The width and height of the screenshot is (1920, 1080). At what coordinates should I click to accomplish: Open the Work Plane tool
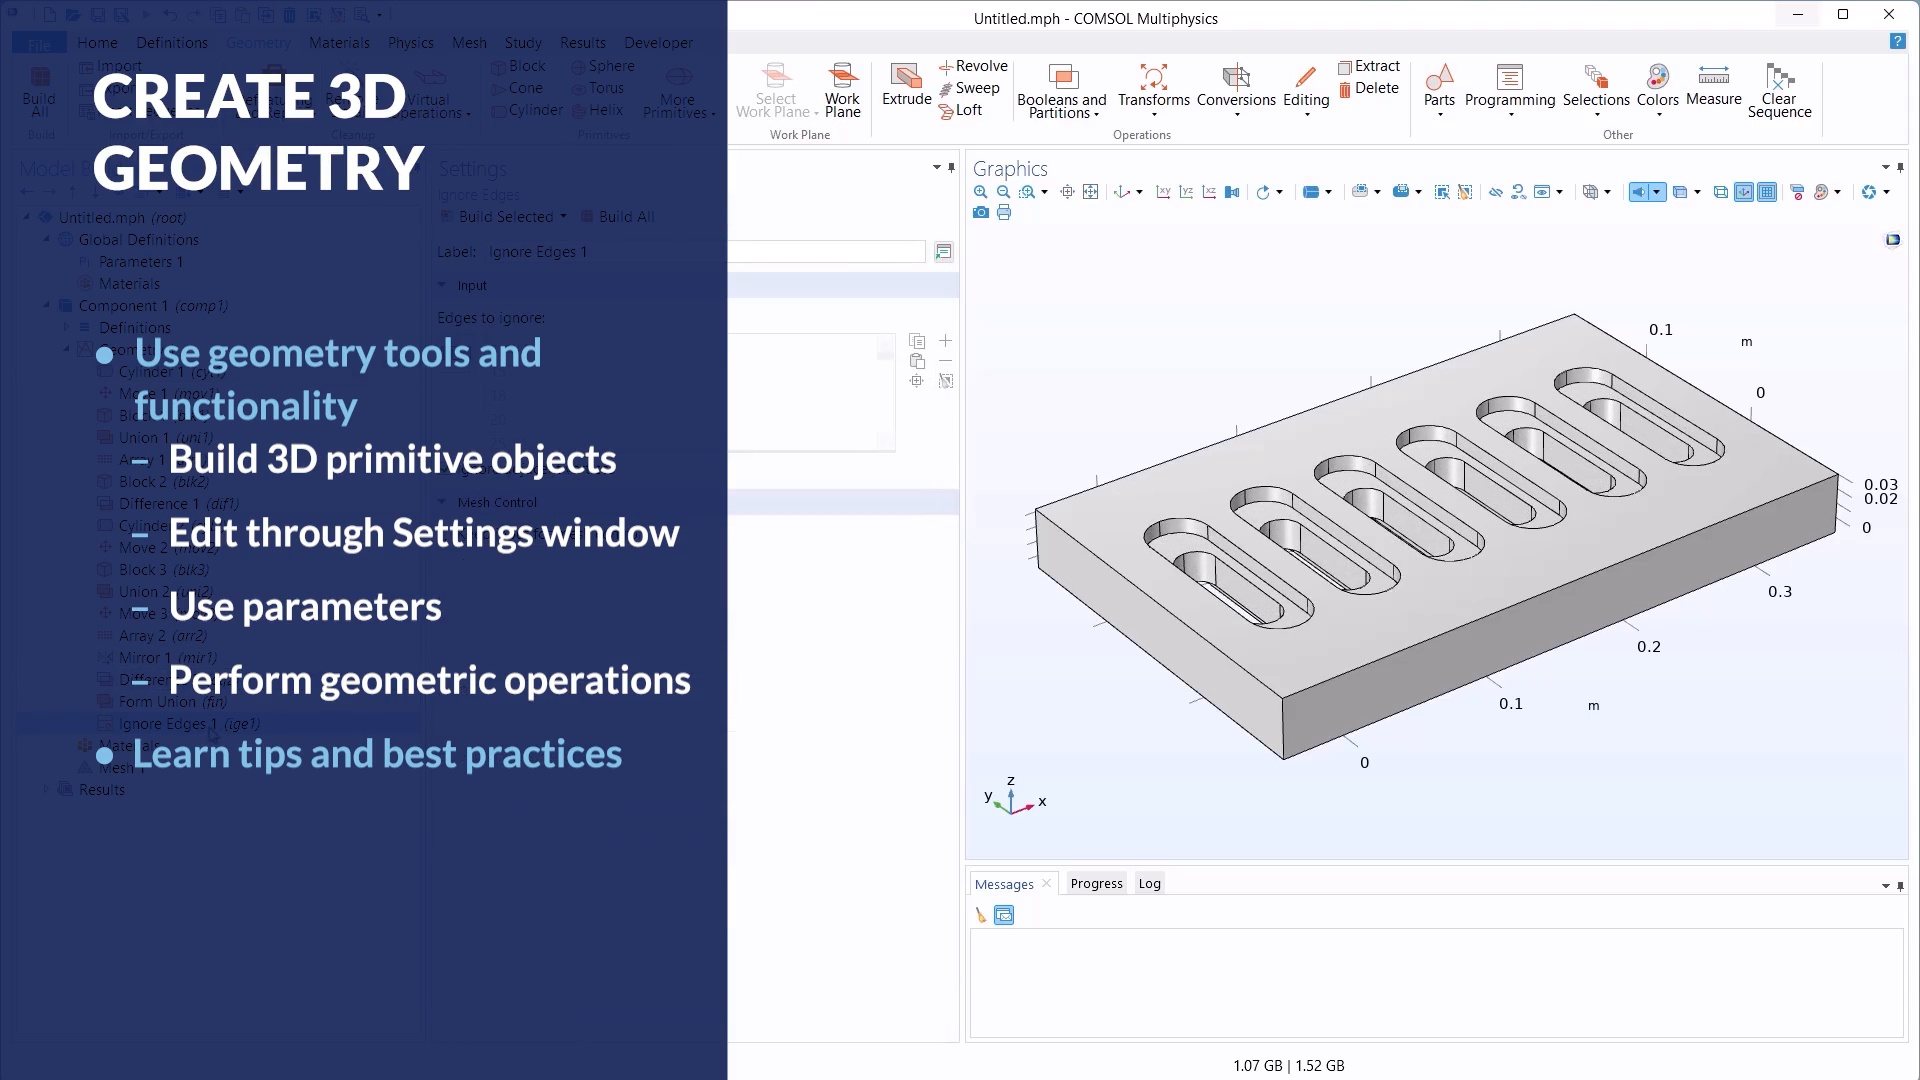click(x=842, y=91)
